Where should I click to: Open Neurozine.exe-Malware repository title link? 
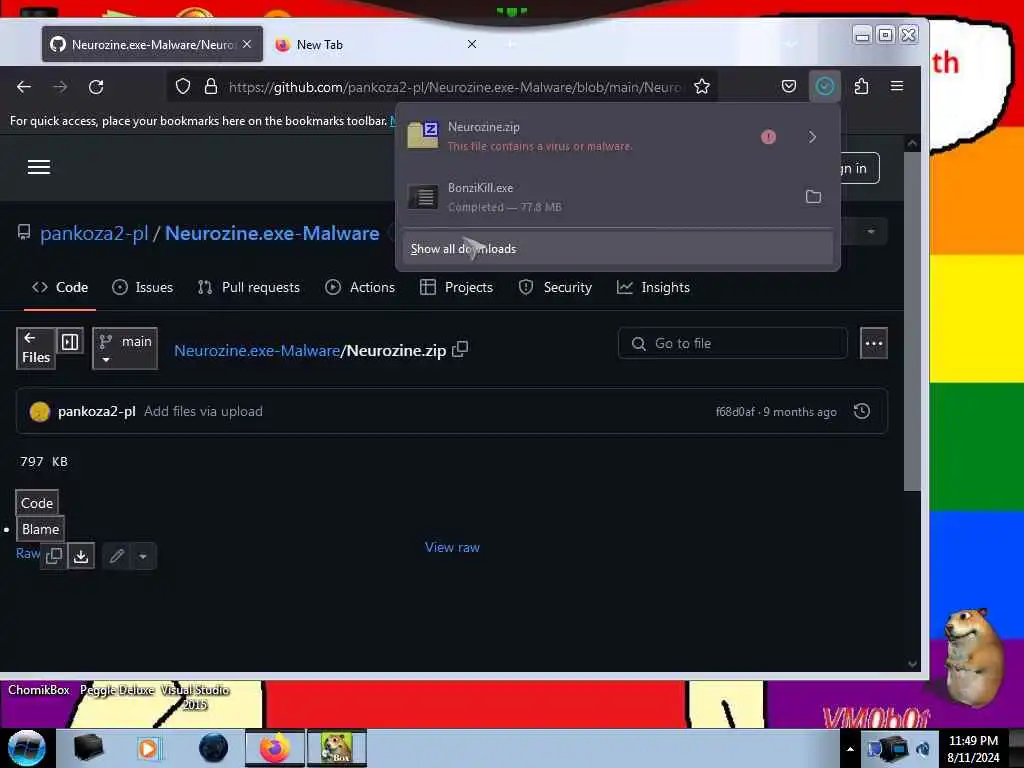pyautogui.click(x=272, y=233)
